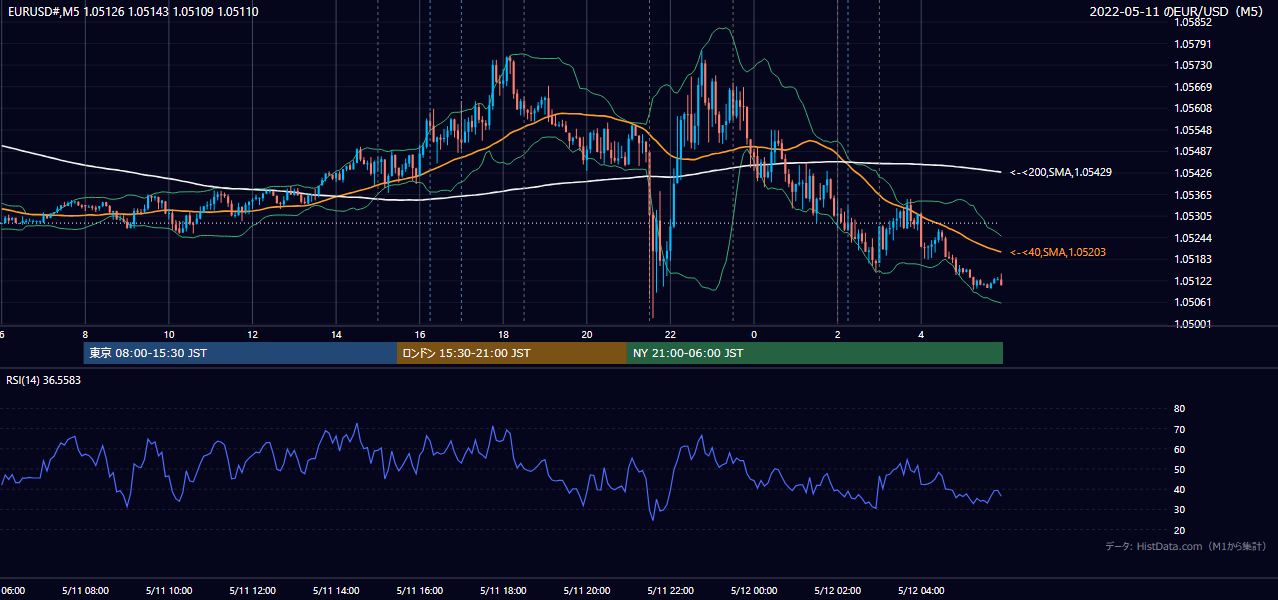This screenshot has width=1278, height=600.
Task: Click the RSI scale value 60
Action: point(1179,449)
